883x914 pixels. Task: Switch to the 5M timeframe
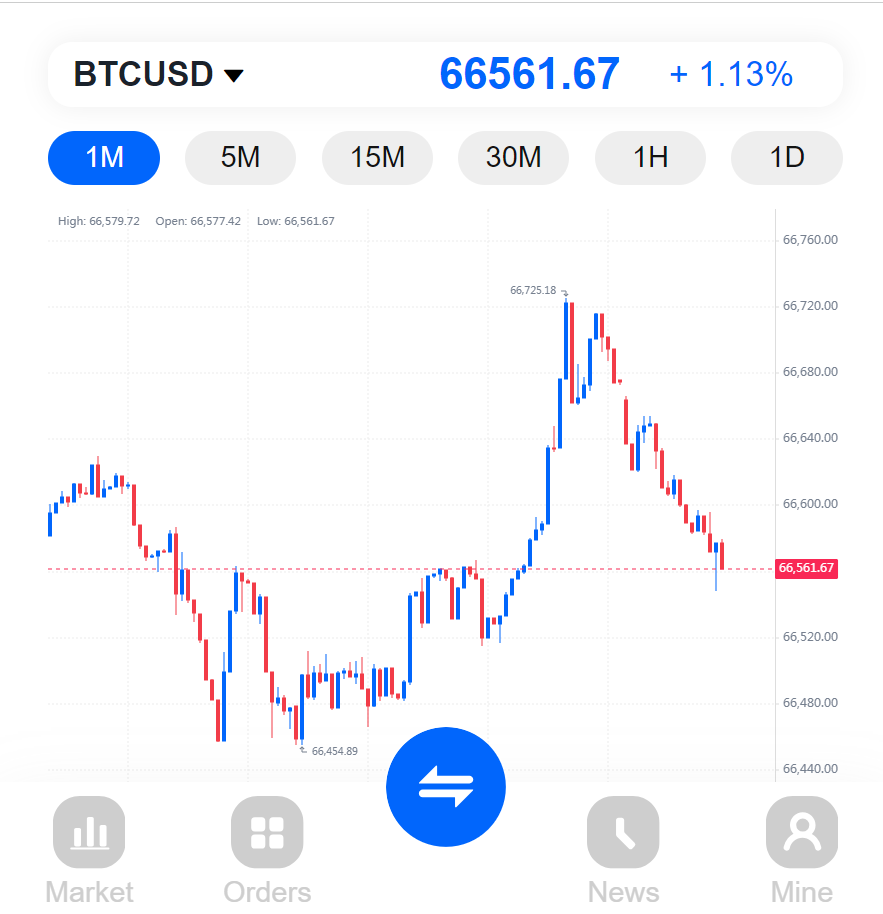pos(240,157)
